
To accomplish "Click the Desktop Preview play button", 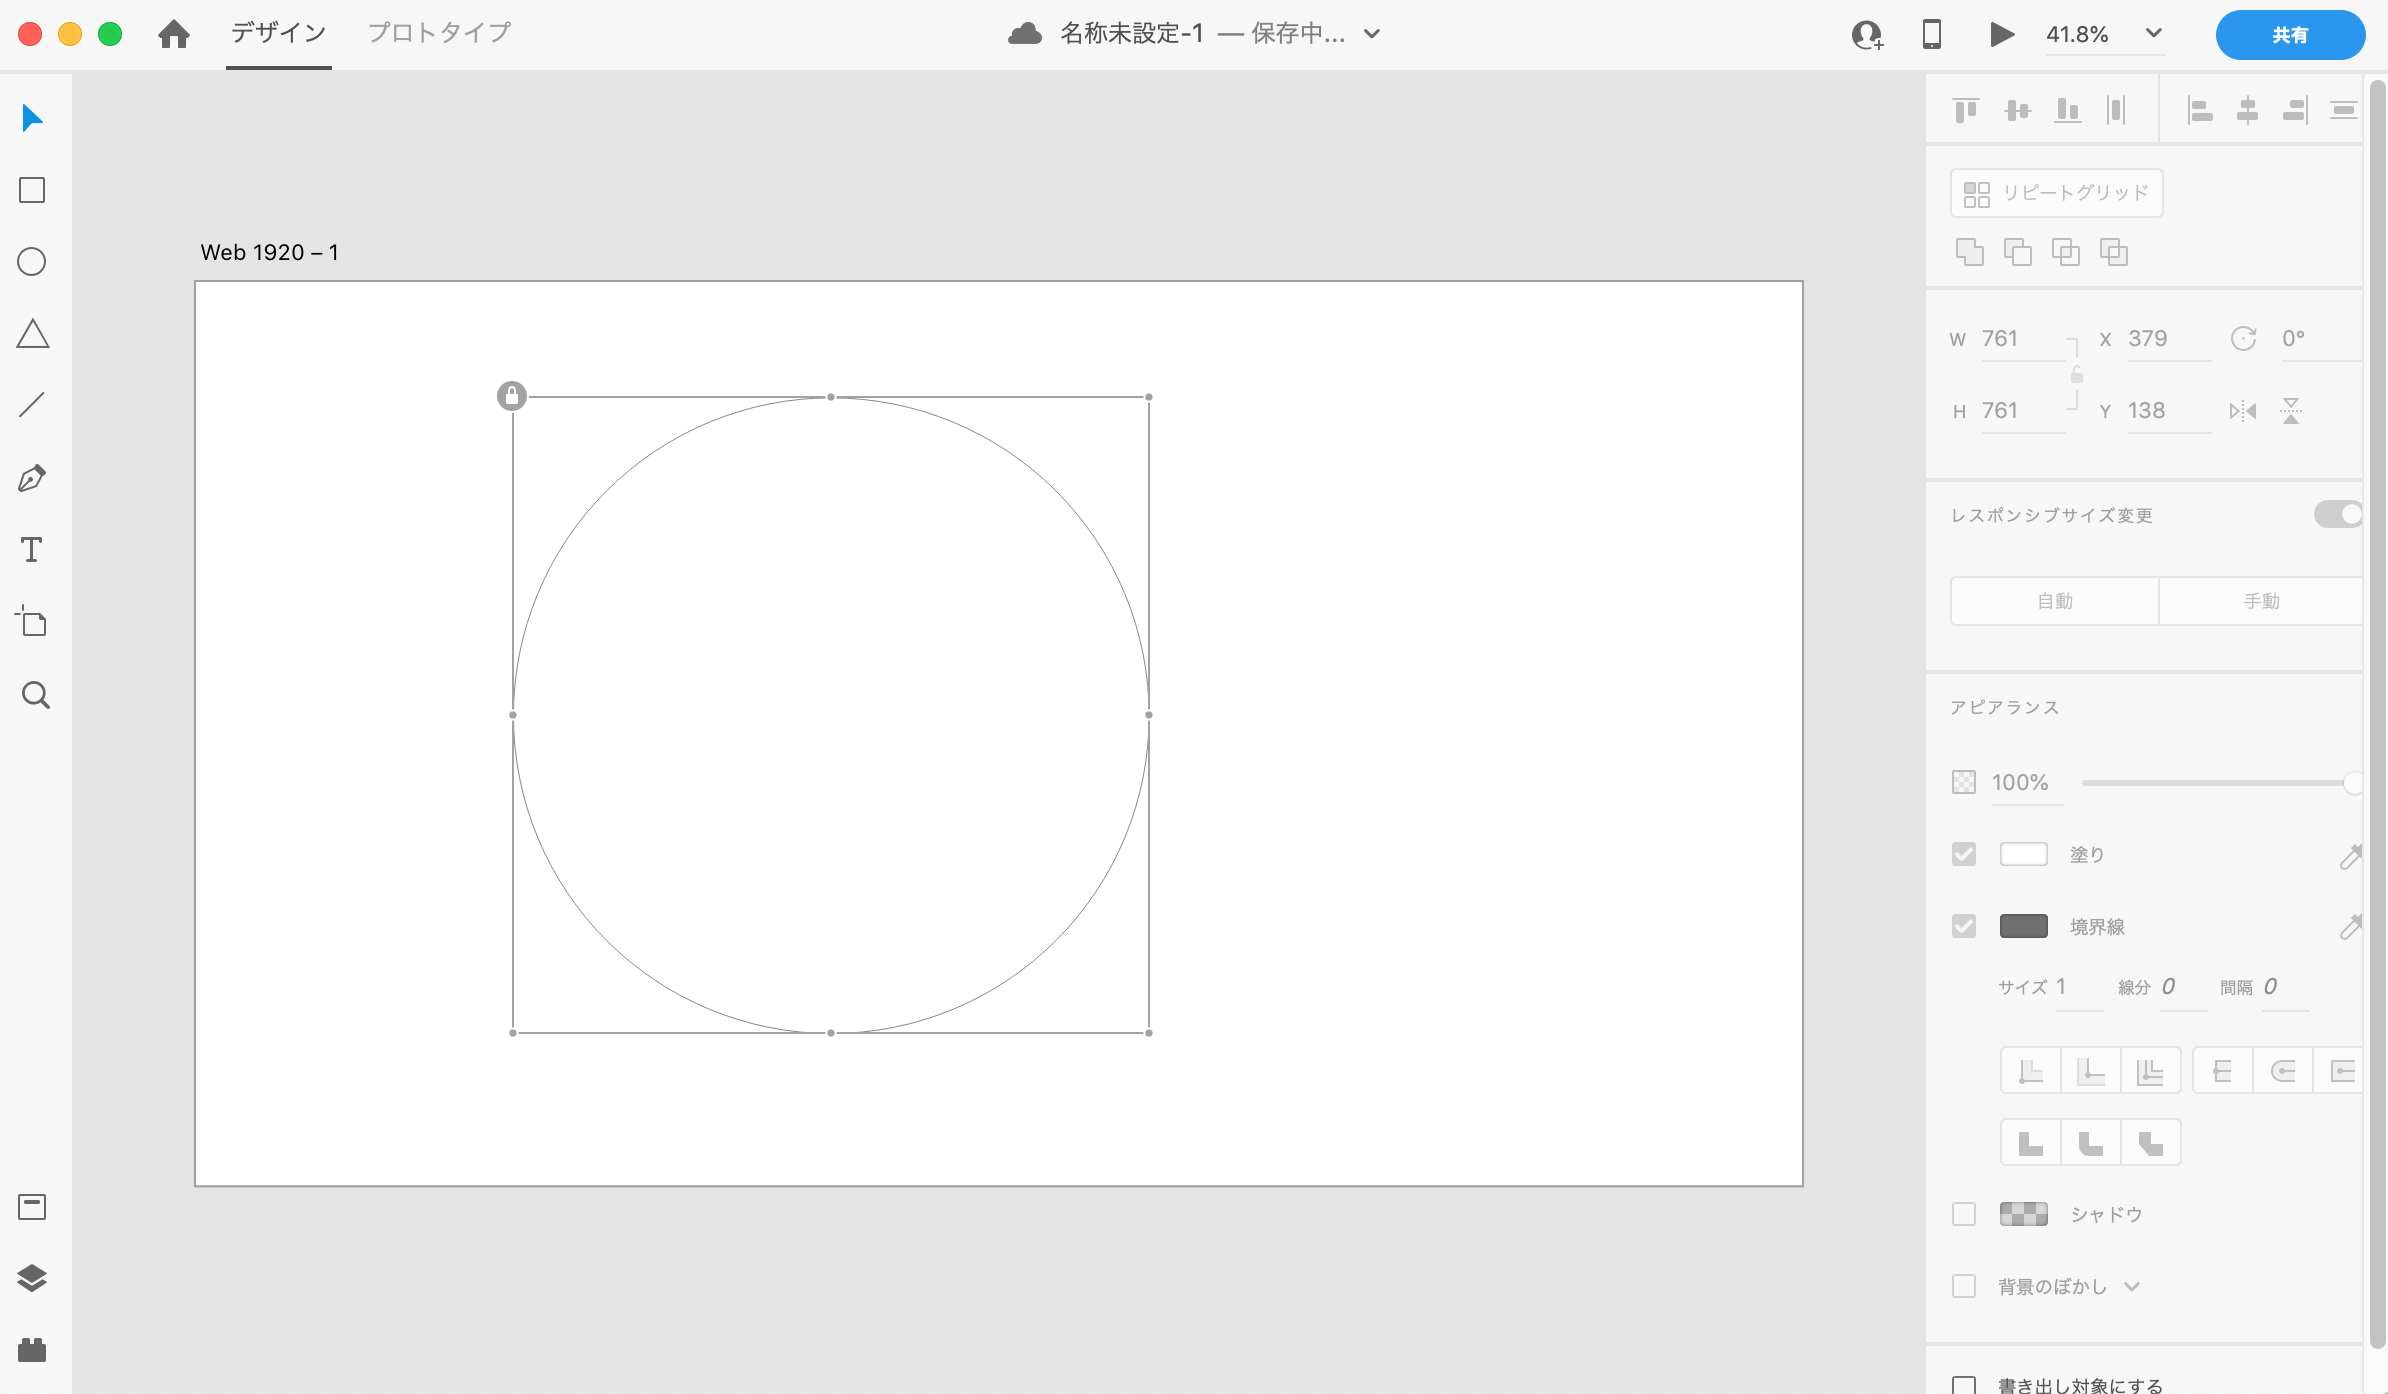I will click(x=2001, y=35).
